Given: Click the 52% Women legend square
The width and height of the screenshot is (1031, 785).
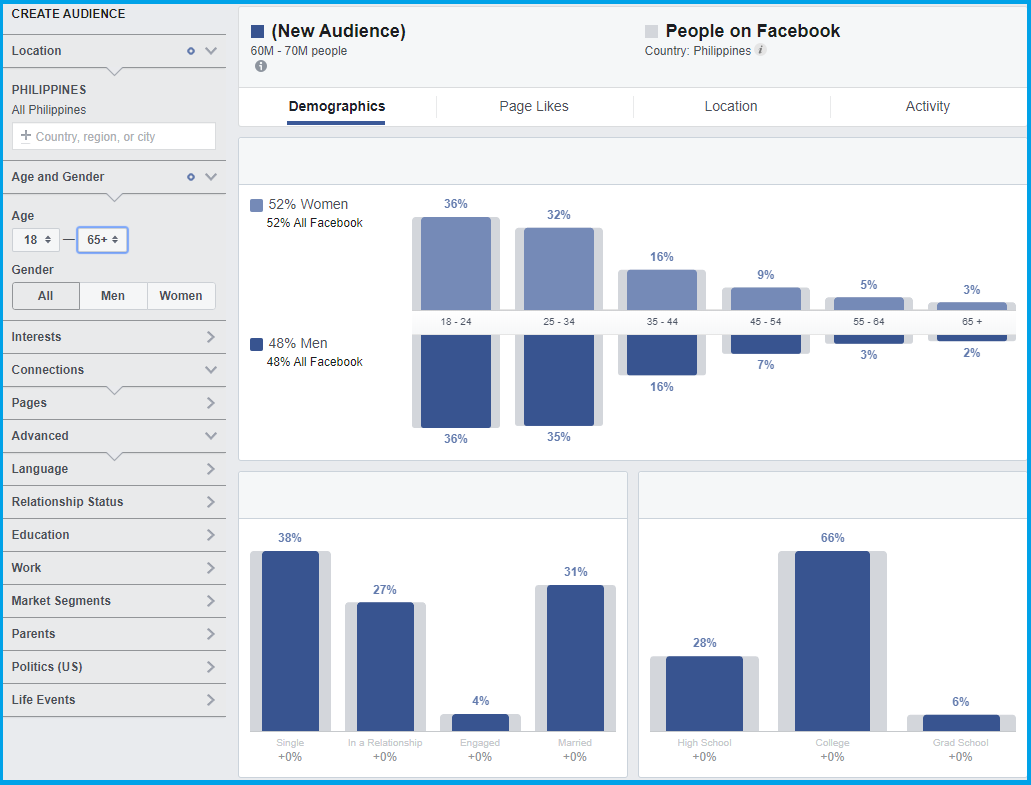Looking at the screenshot, I should (x=257, y=205).
